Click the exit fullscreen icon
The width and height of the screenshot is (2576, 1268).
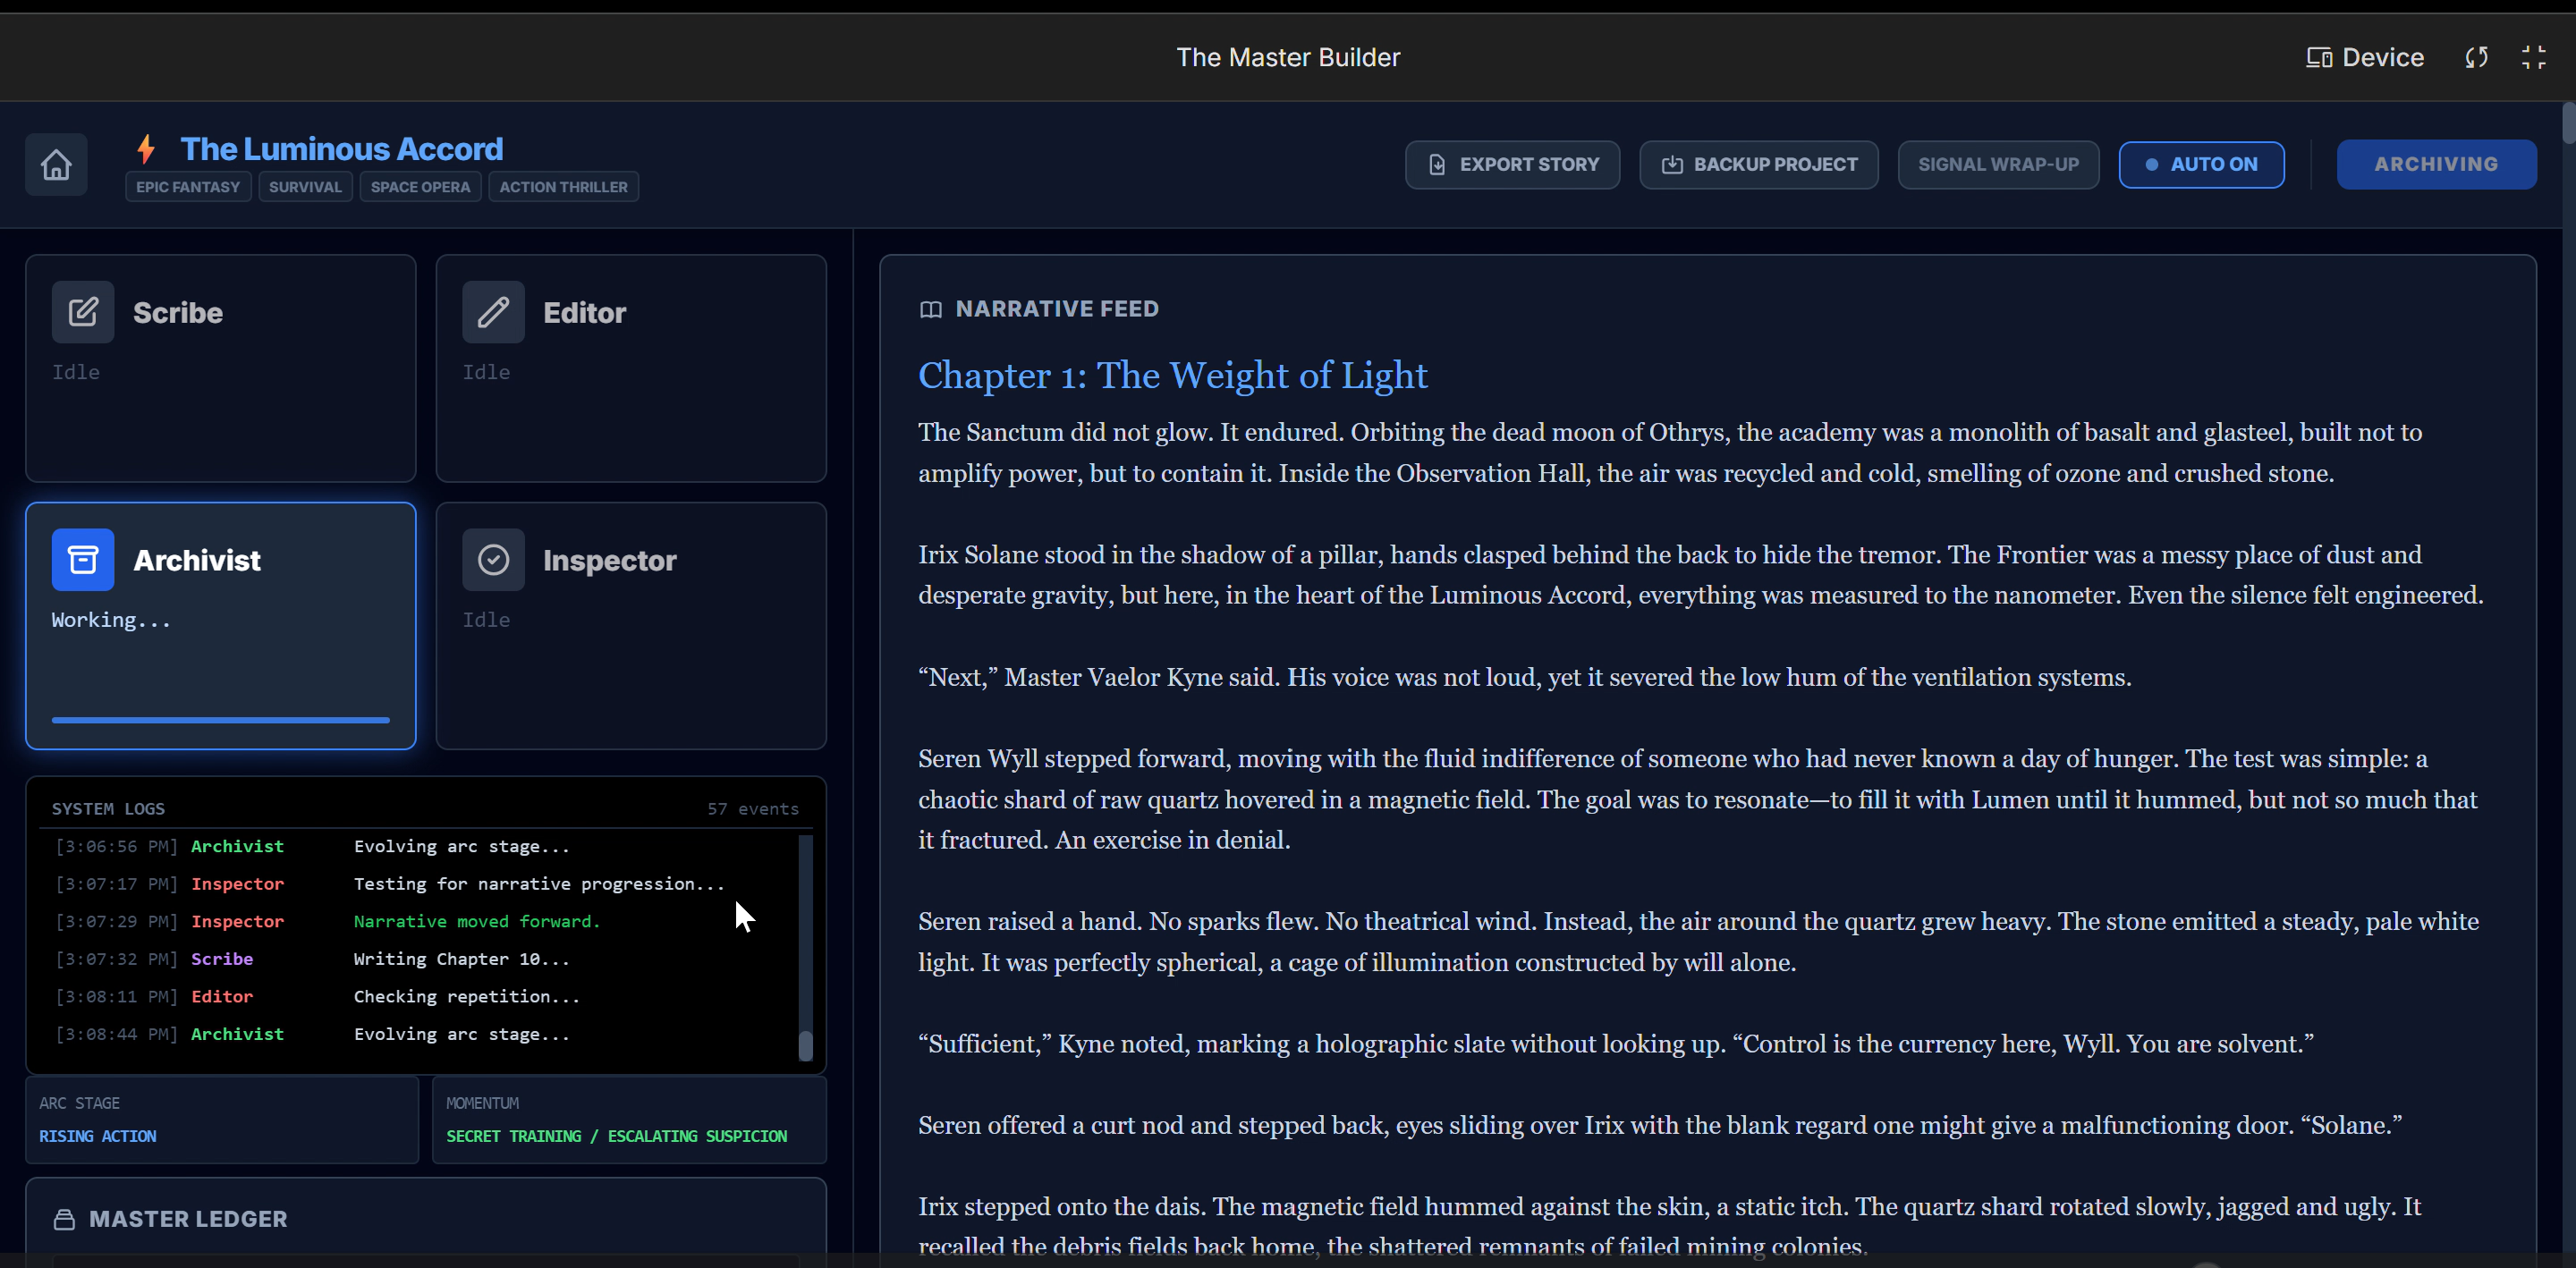[2533, 57]
